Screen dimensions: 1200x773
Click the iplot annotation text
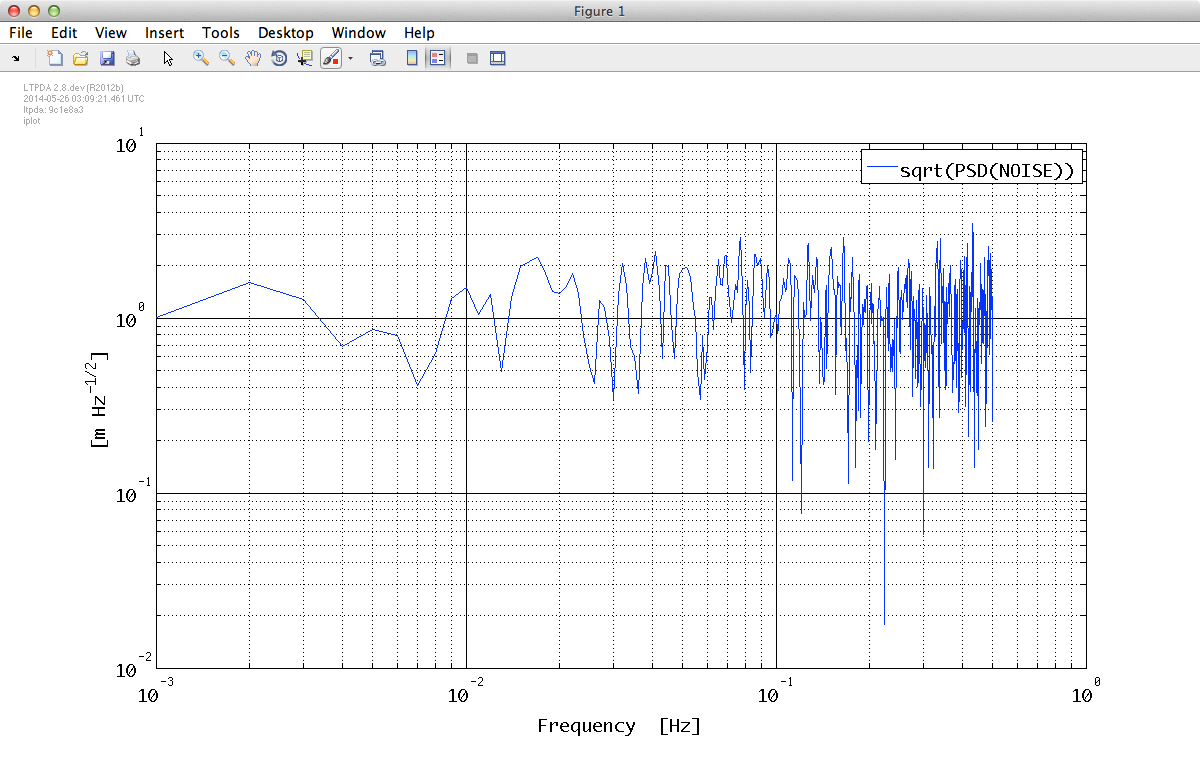pos(31,119)
